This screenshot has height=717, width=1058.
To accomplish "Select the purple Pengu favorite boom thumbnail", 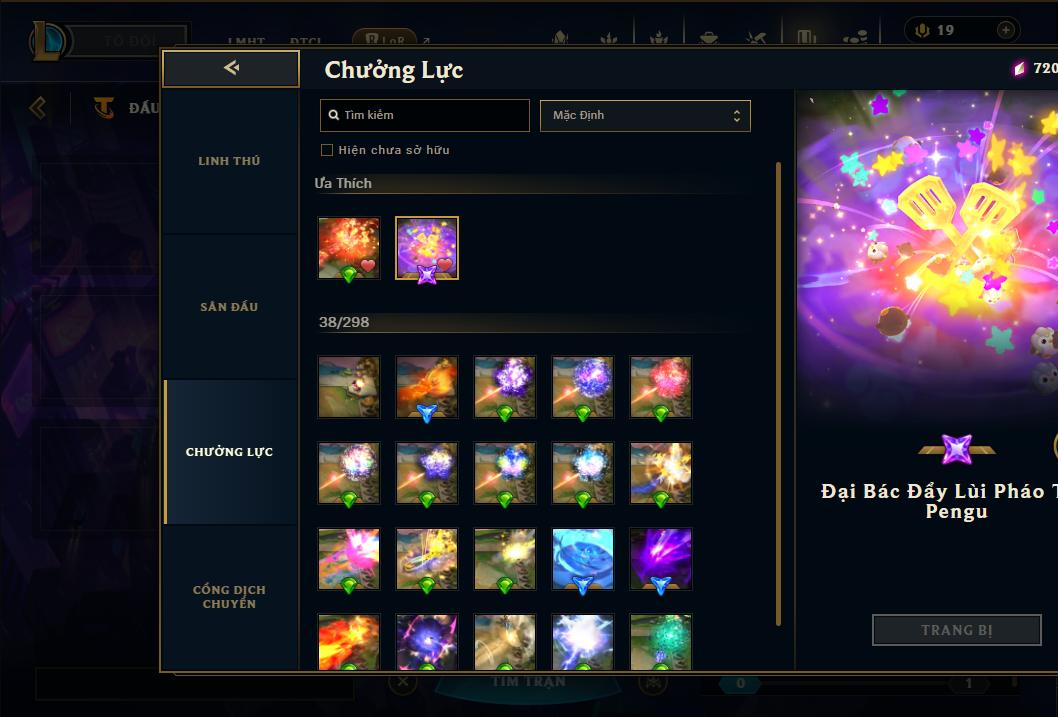I will 427,248.
